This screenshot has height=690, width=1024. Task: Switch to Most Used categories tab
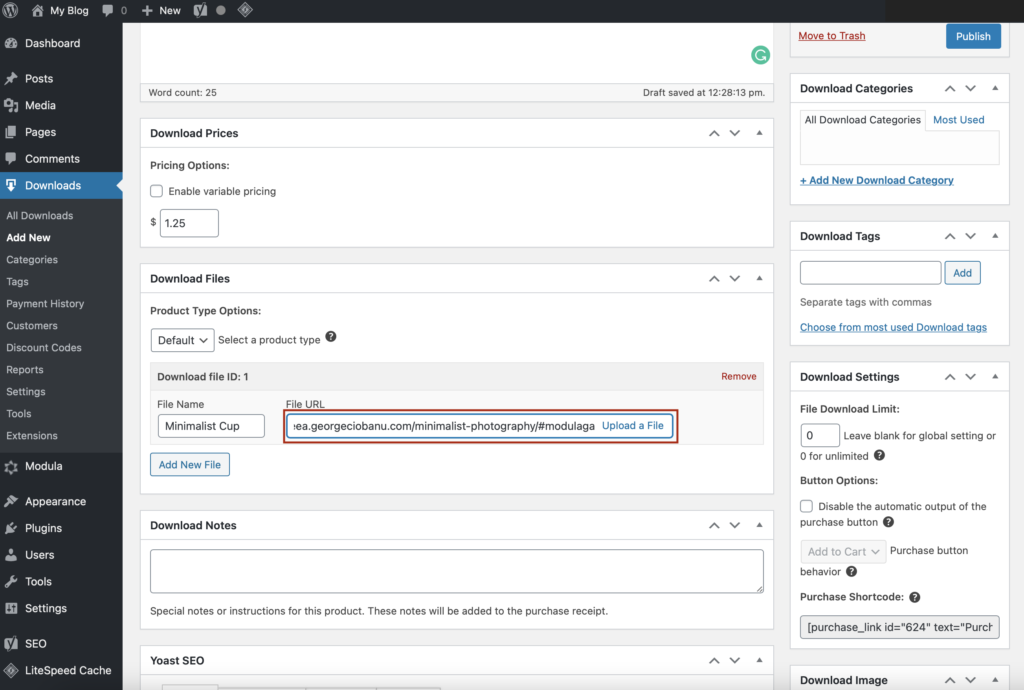[x=958, y=120]
